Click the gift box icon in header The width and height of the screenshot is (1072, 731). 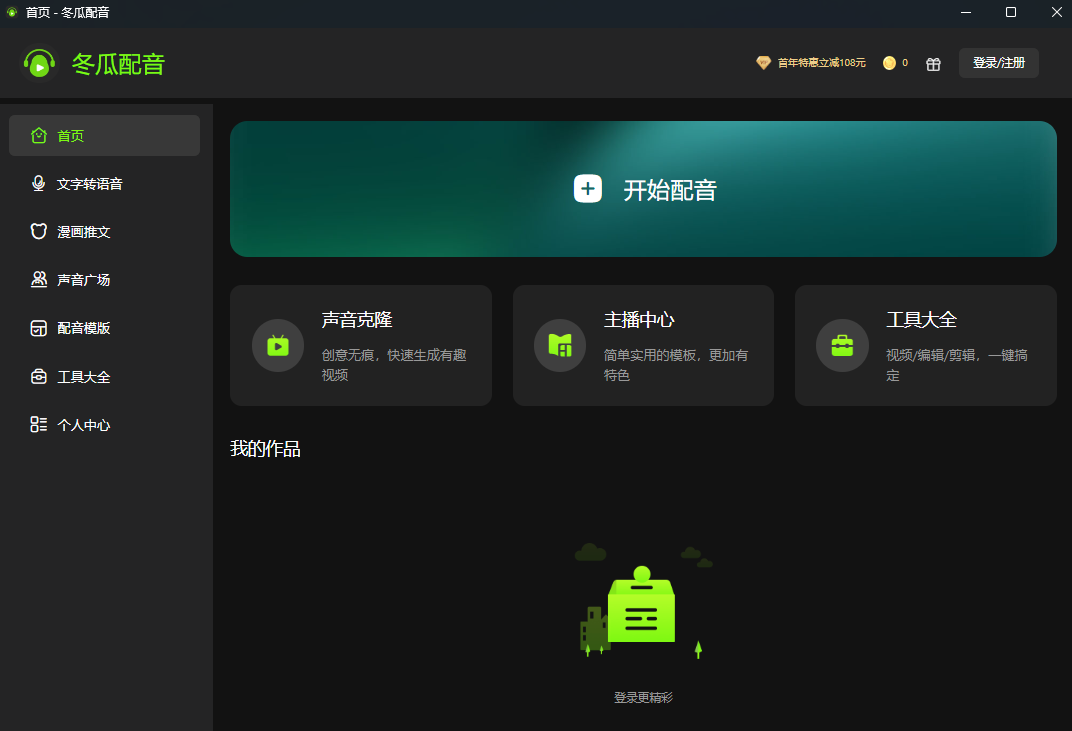(933, 64)
